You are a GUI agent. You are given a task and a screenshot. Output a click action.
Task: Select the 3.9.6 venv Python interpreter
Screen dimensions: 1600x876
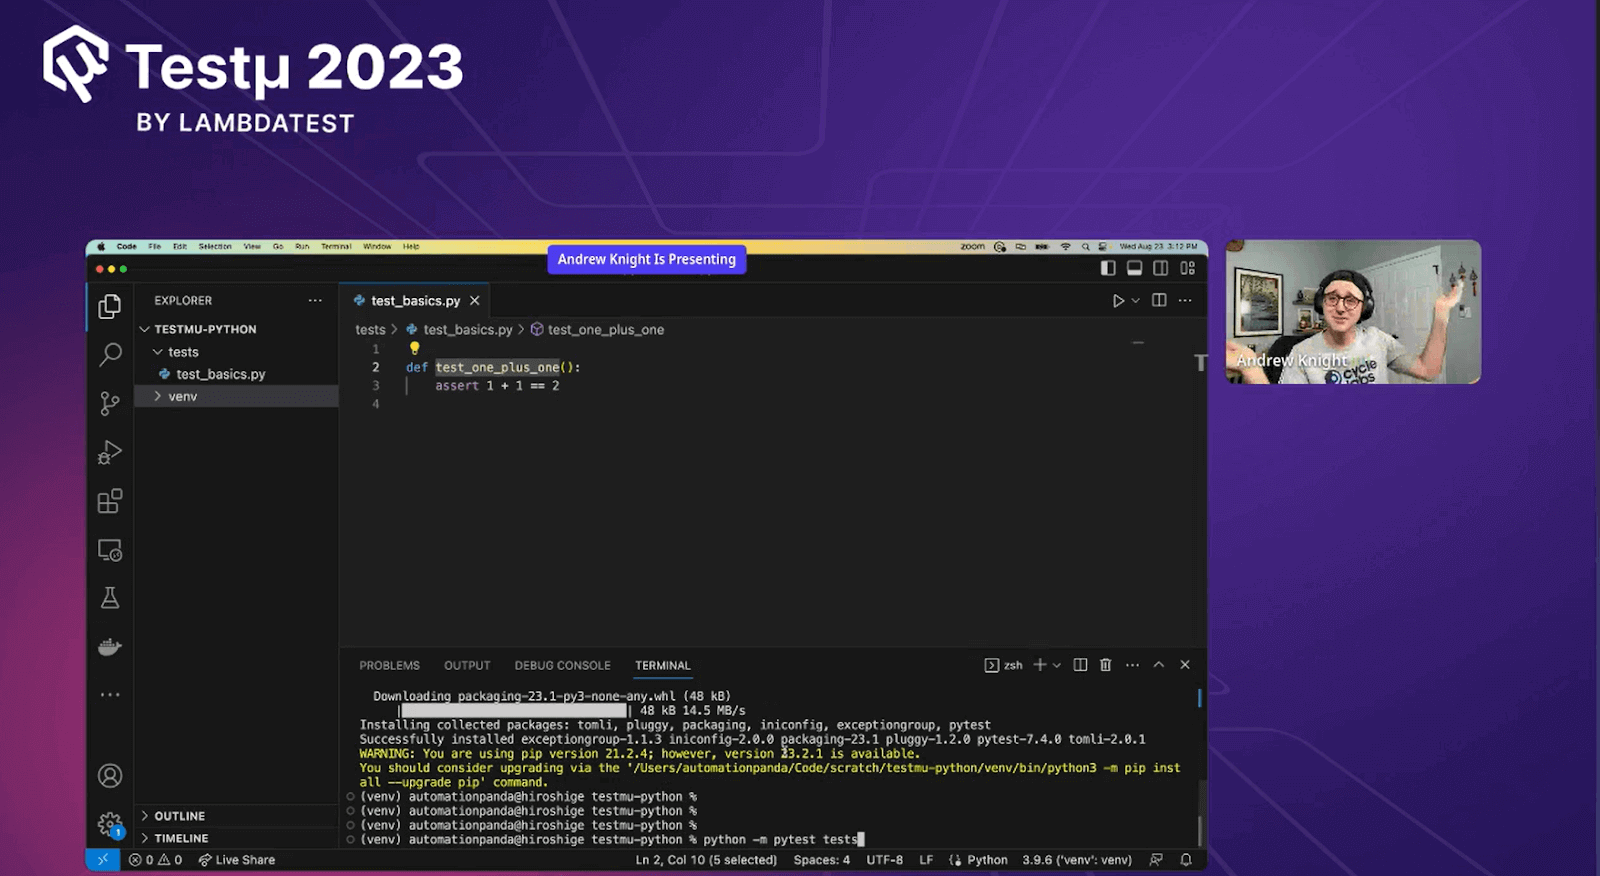pos(1077,860)
